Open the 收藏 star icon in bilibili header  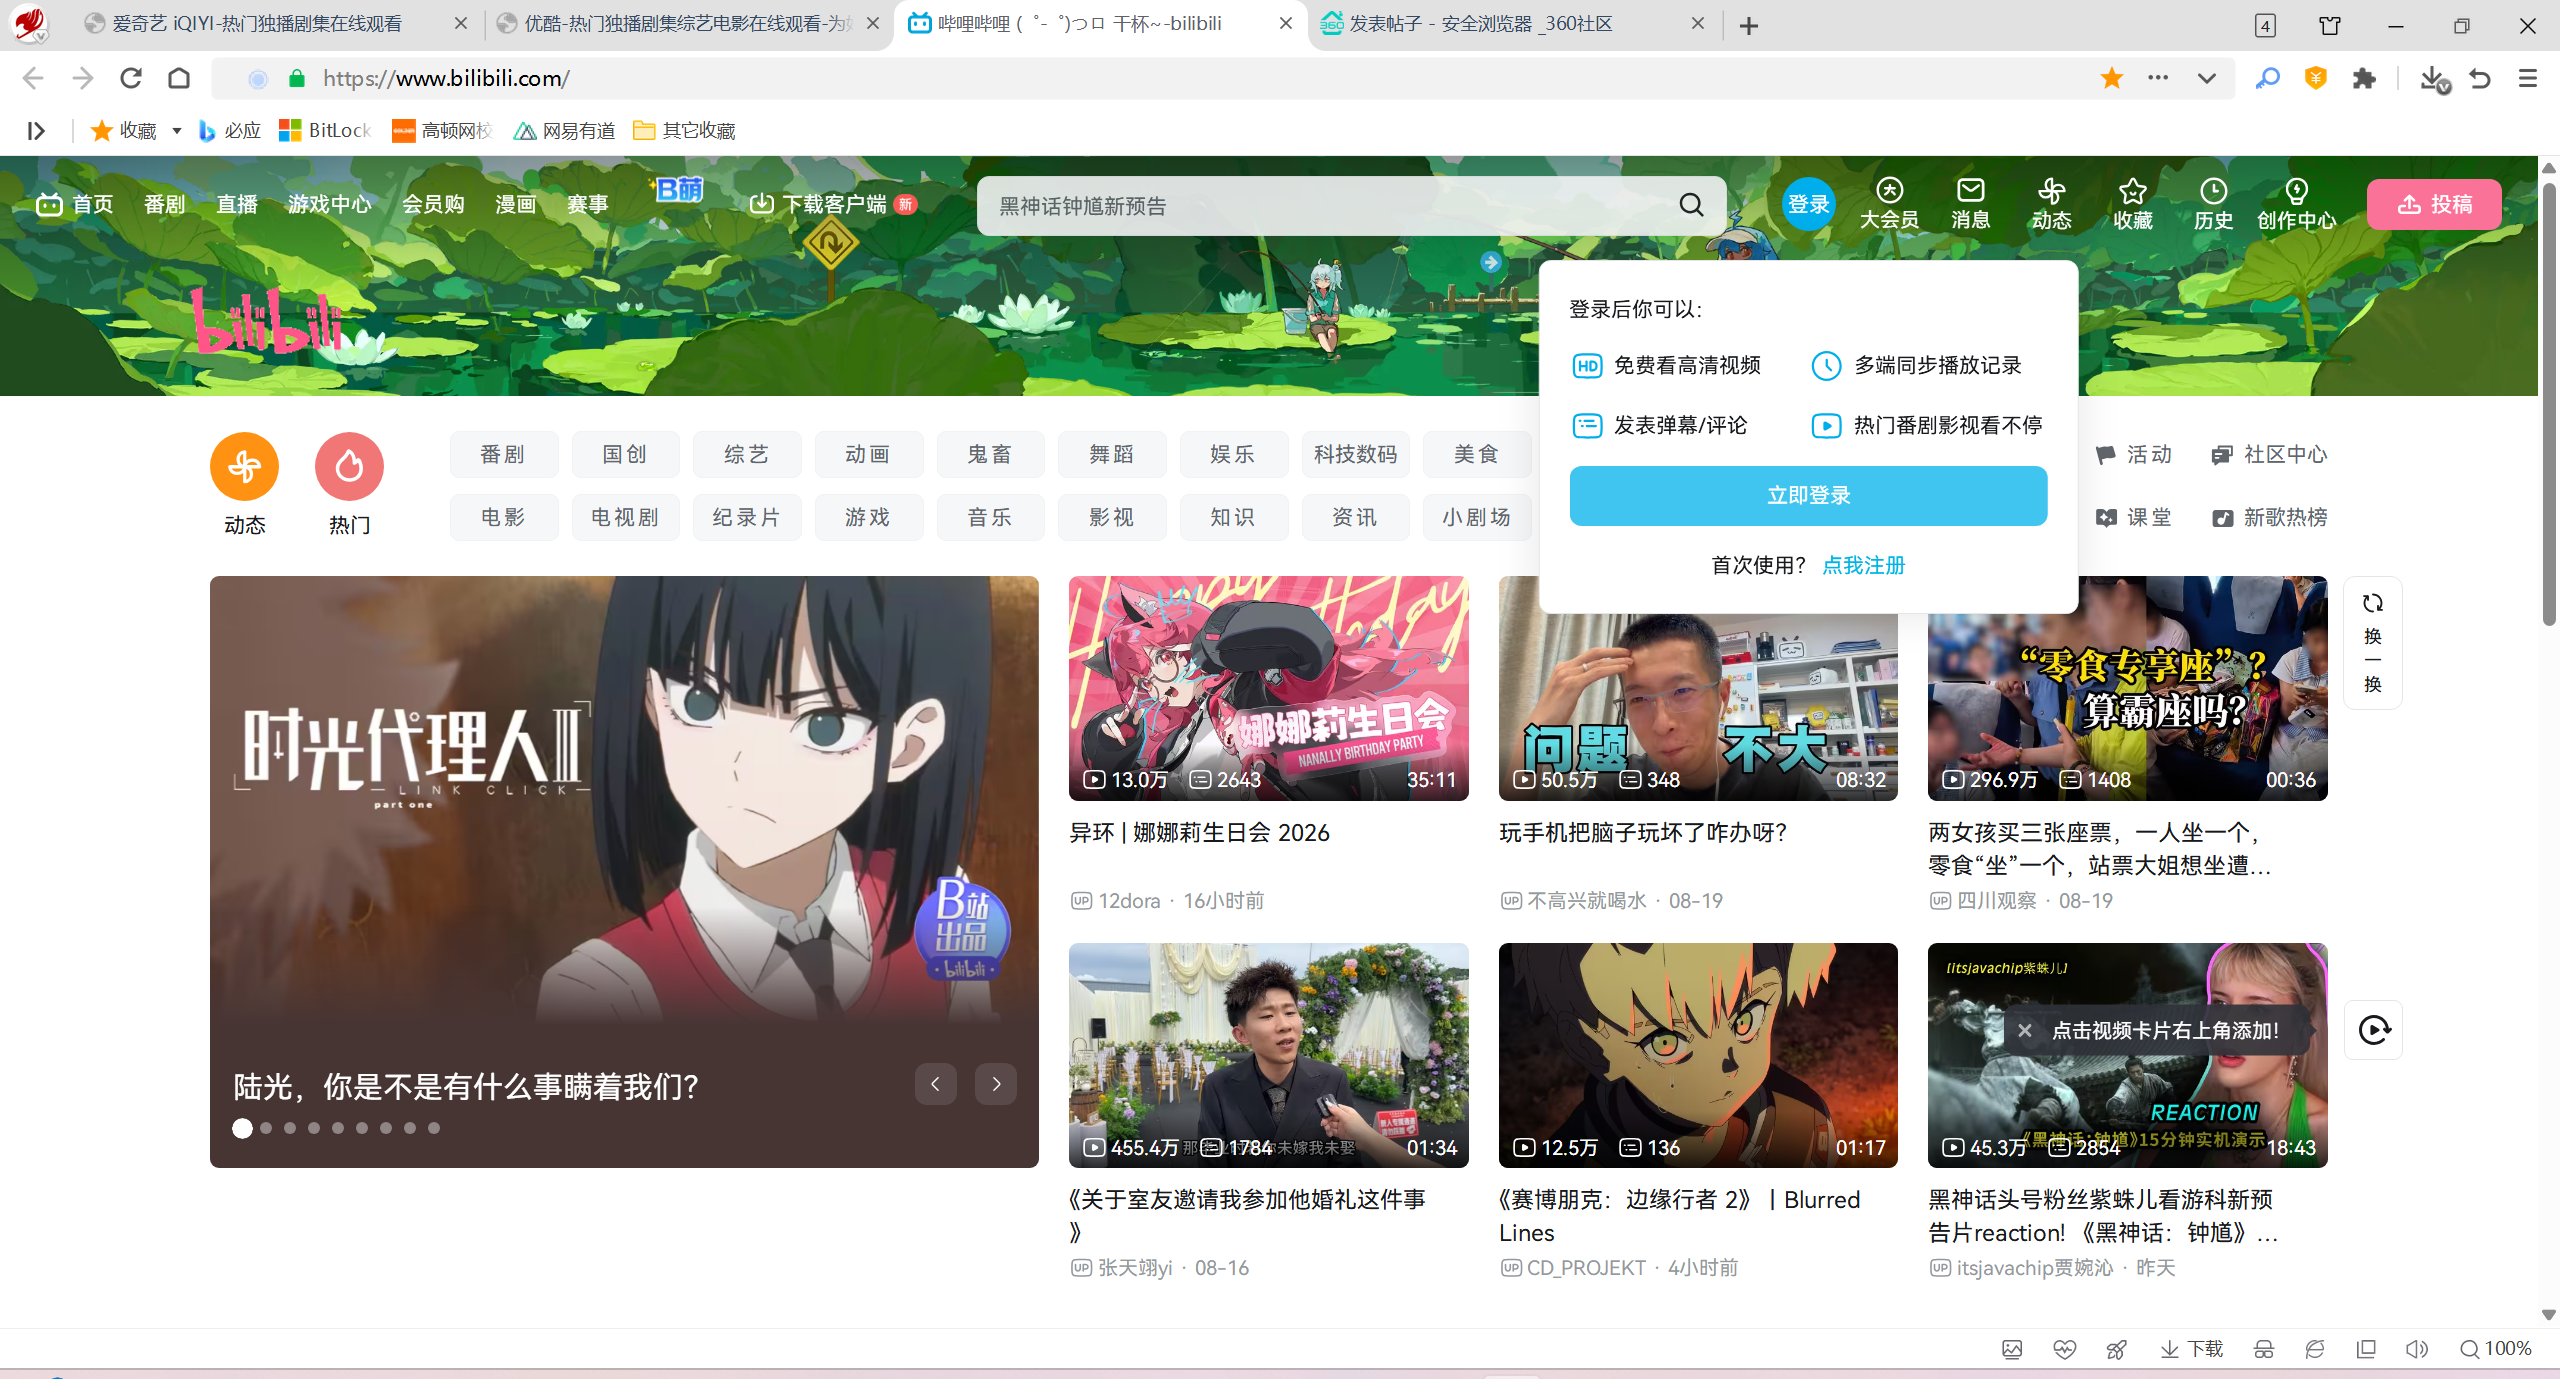tap(2132, 204)
